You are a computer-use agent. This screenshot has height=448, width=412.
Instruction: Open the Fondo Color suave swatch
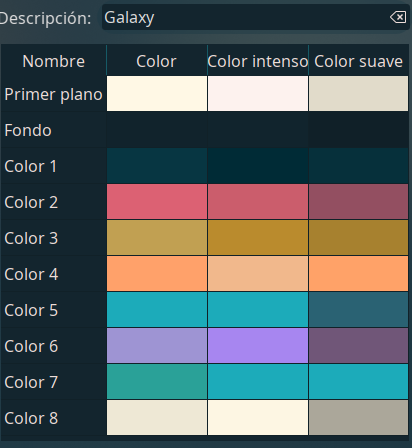tap(359, 130)
